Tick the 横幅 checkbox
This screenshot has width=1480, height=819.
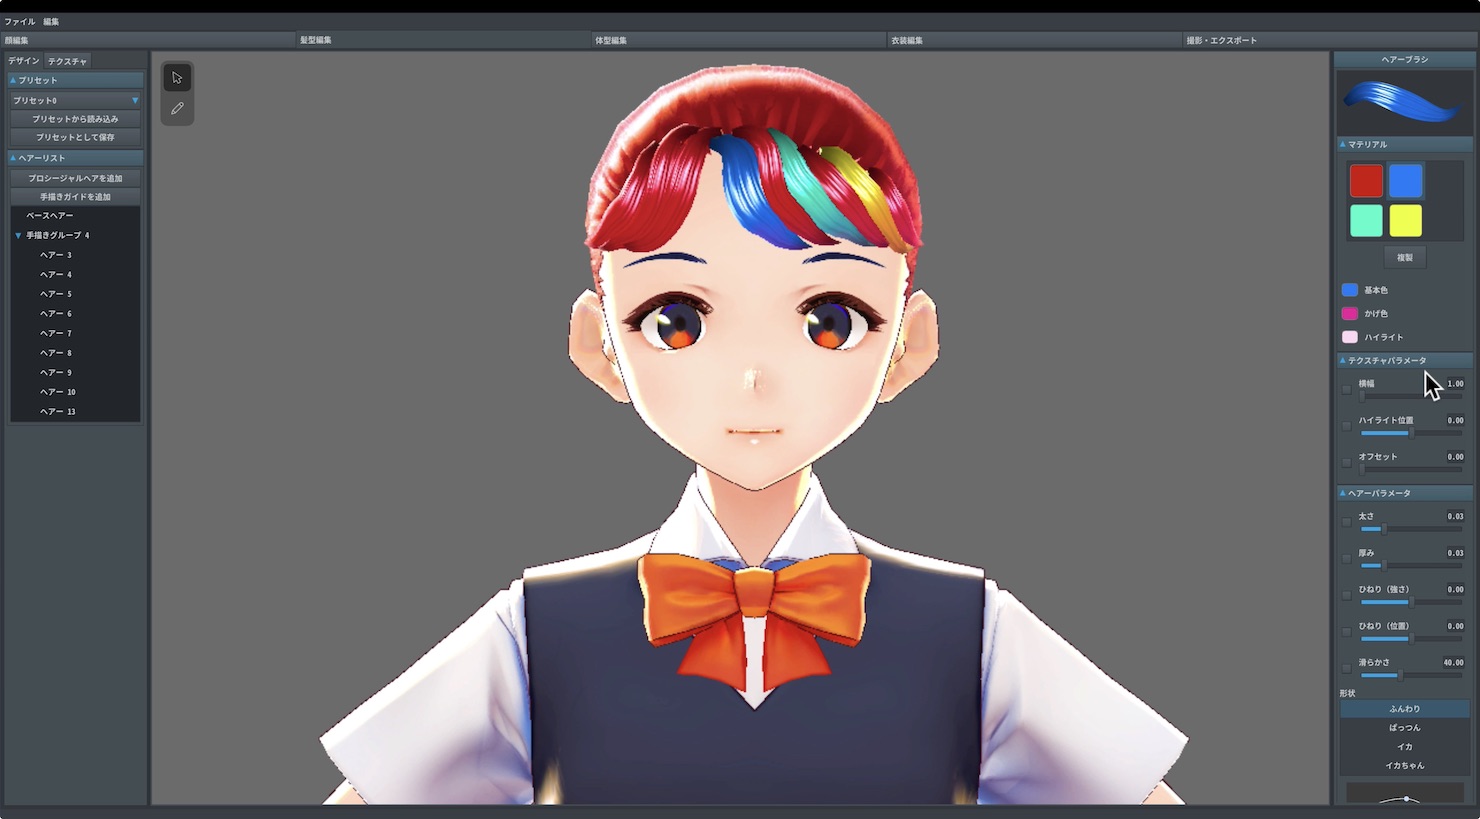(1346, 390)
